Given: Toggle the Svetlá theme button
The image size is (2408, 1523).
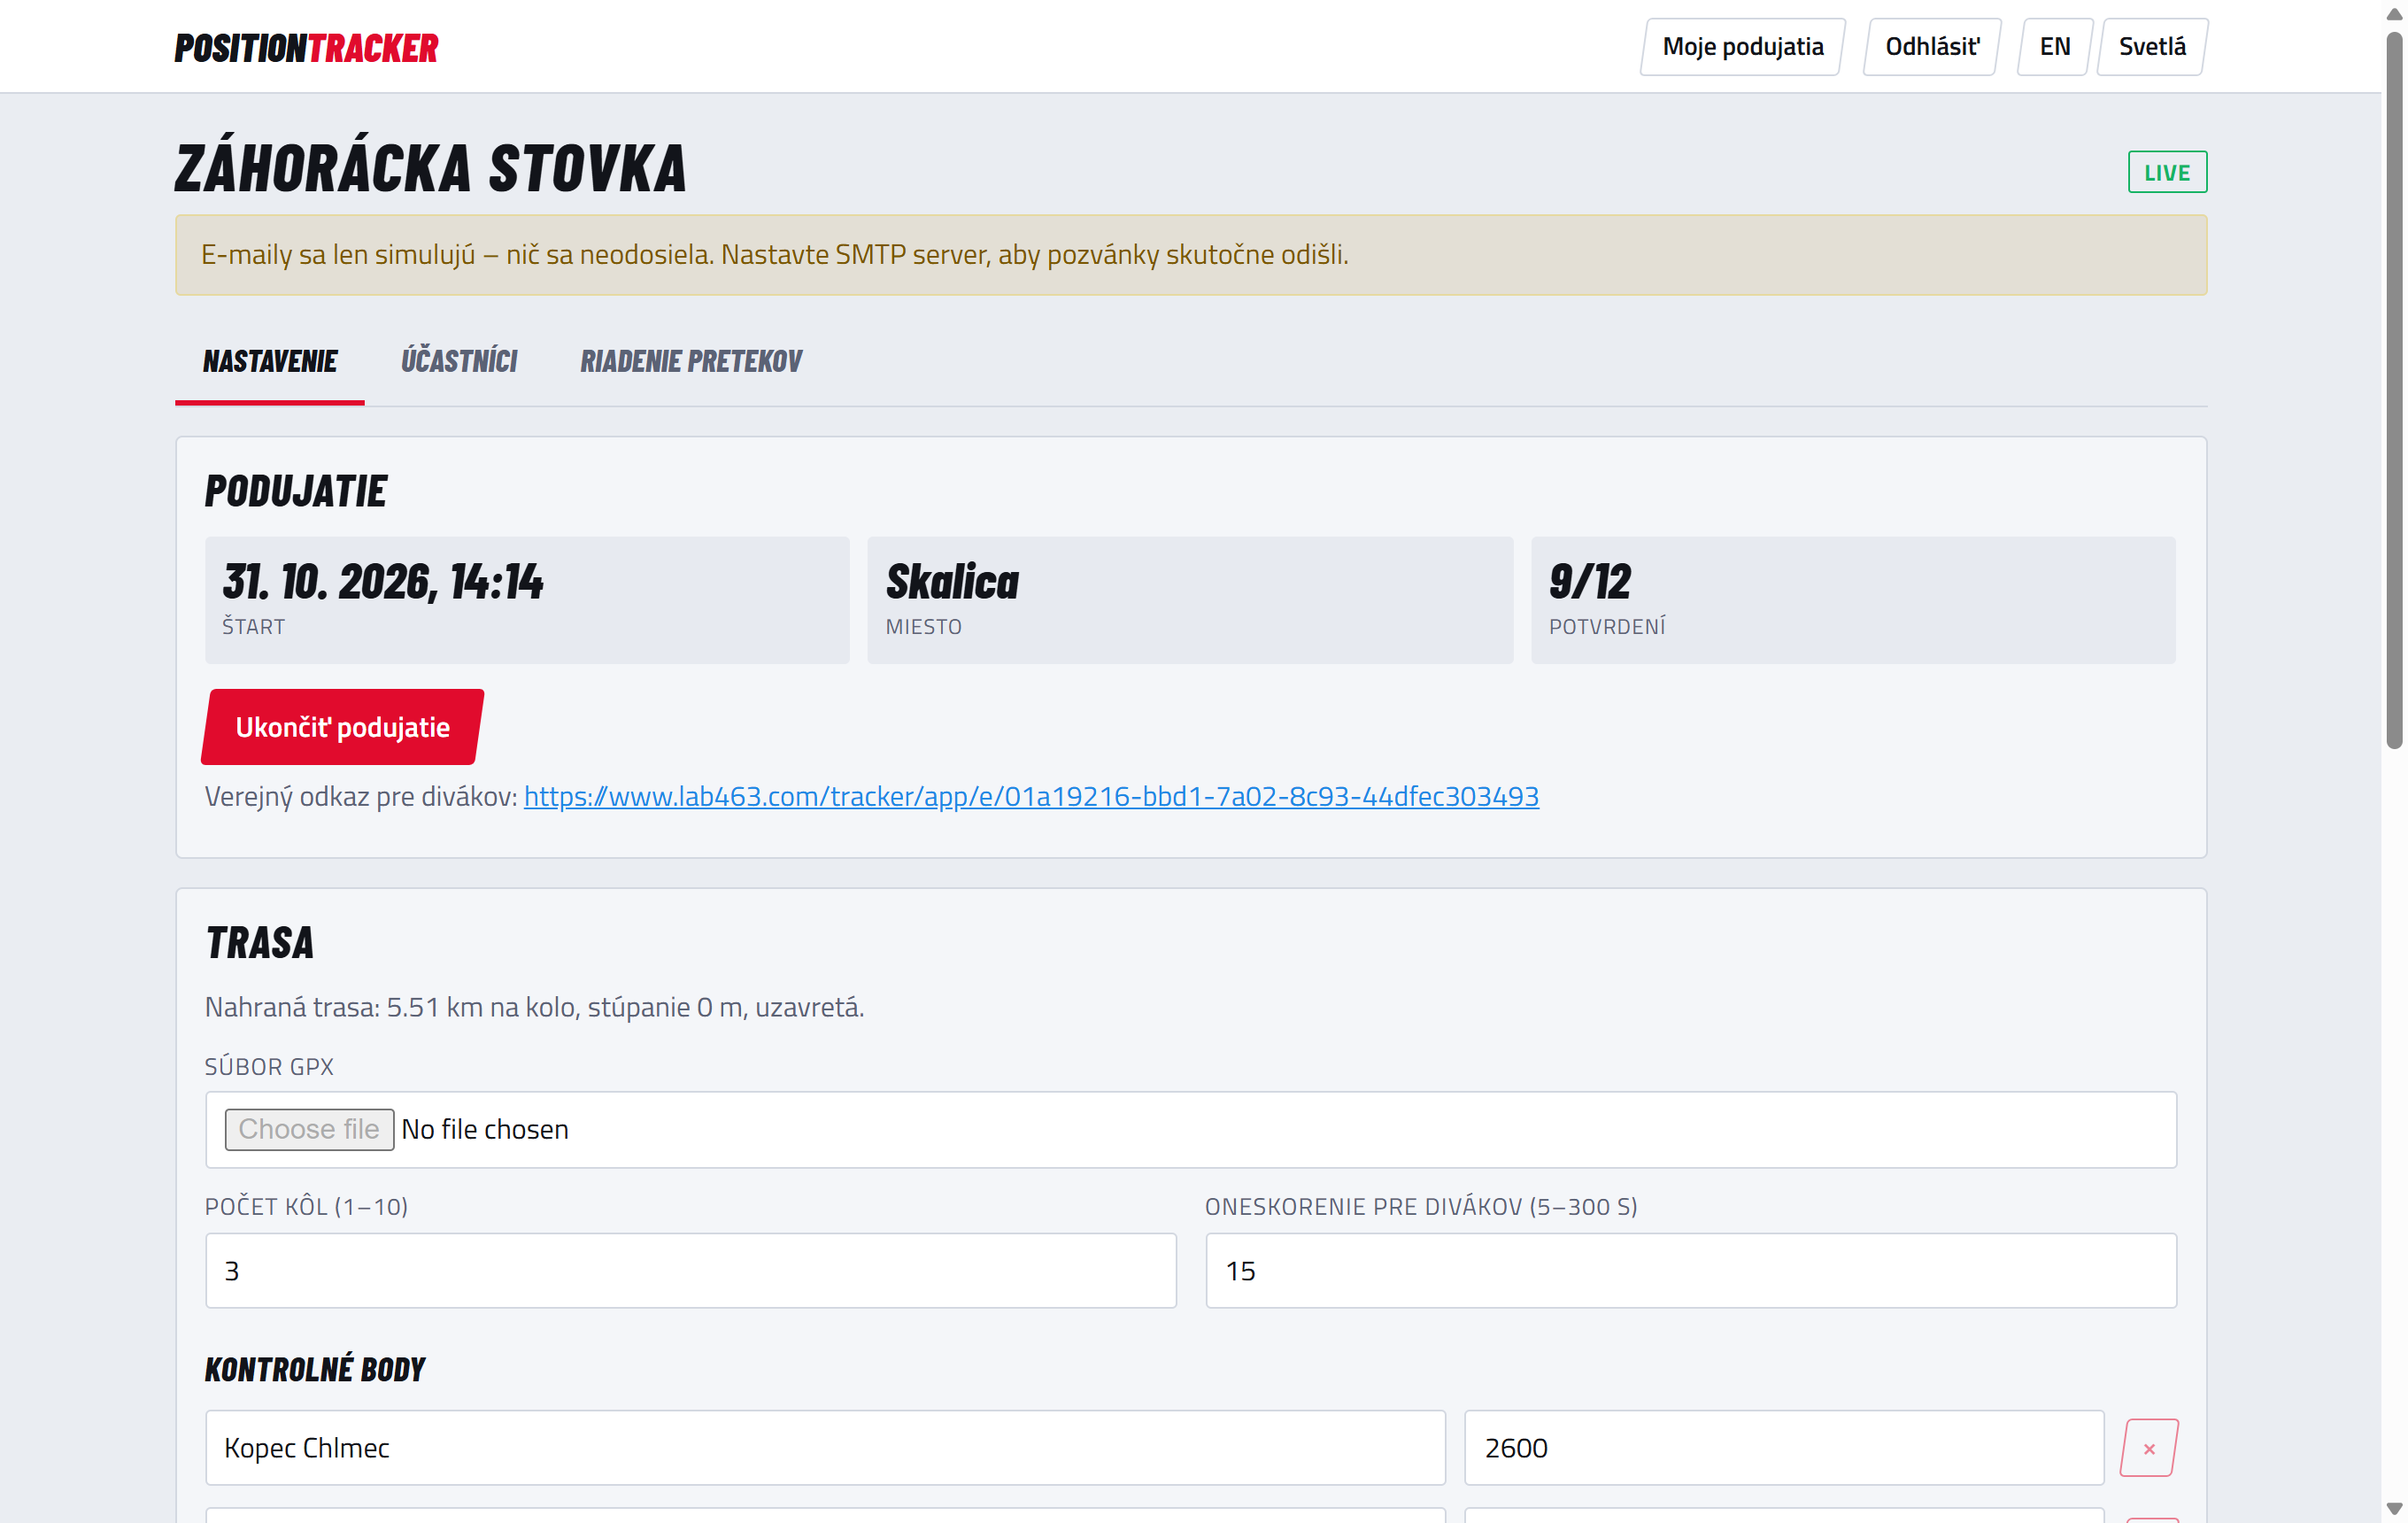Looking at the screenshot, I should pyautogui.click(x=2151, y=47).
